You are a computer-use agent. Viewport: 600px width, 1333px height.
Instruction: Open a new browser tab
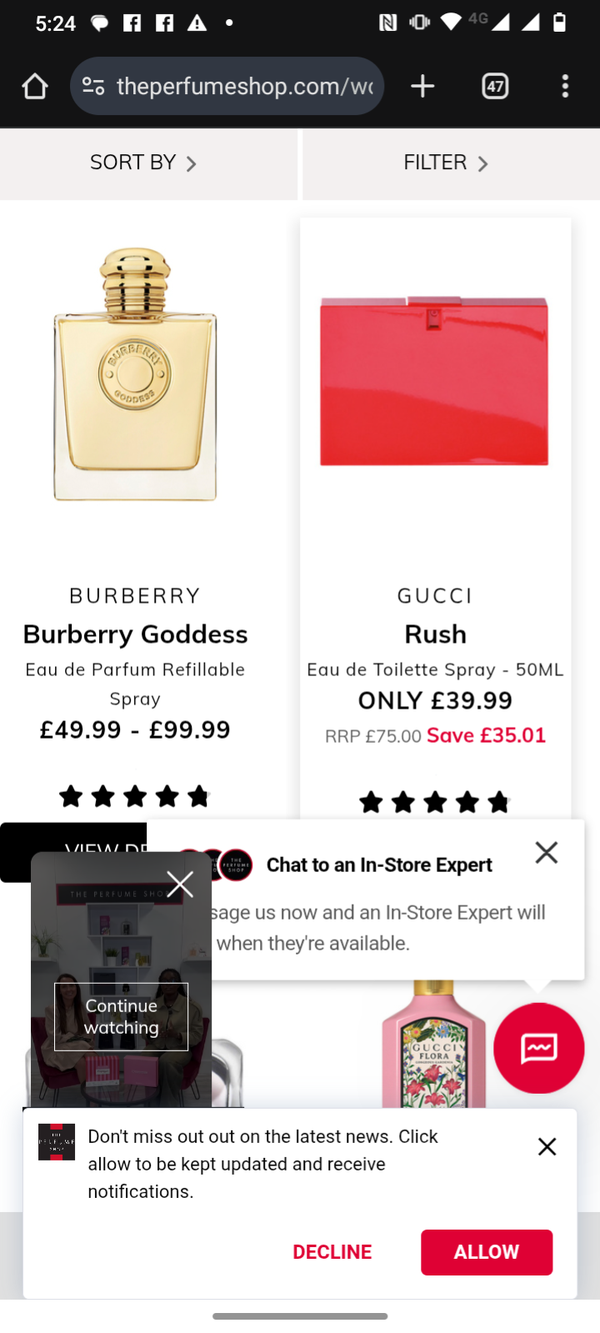click(422, 87)
